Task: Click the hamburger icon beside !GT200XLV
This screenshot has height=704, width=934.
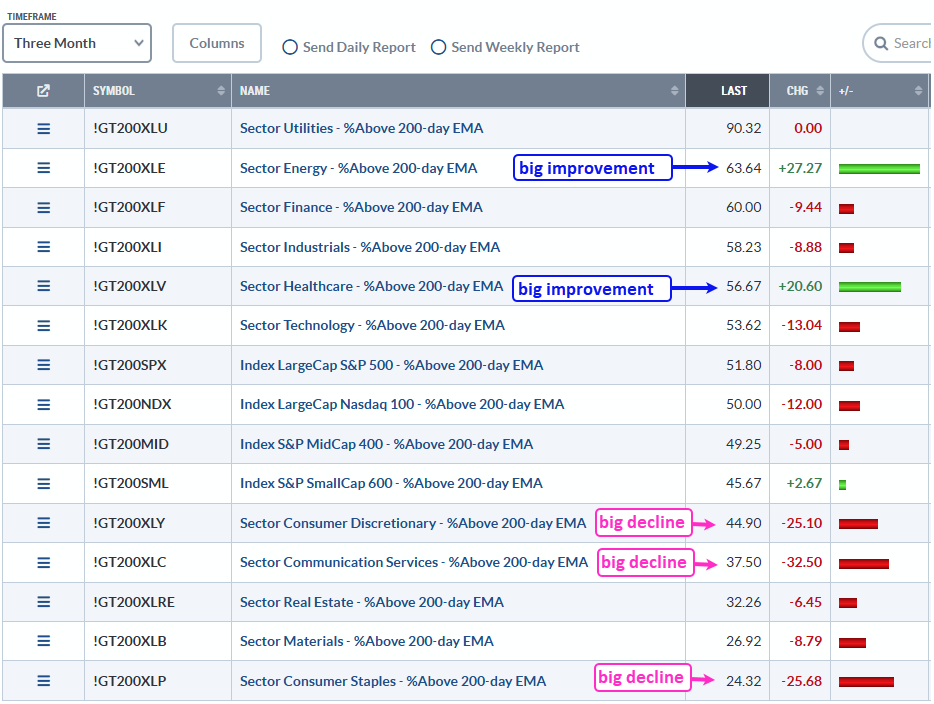Action: click(x=43, y=286)
